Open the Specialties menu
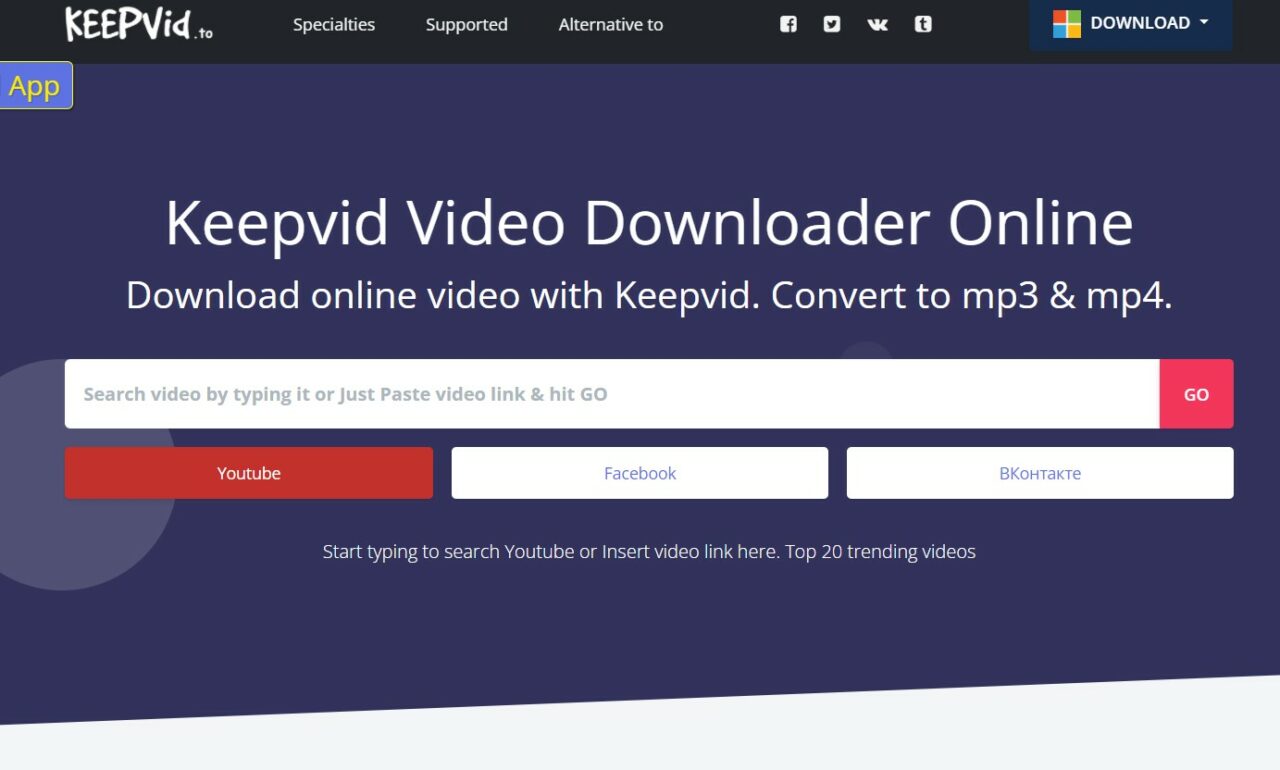The height and width of the screenshot is (770, 1280). tap(334, 24)
